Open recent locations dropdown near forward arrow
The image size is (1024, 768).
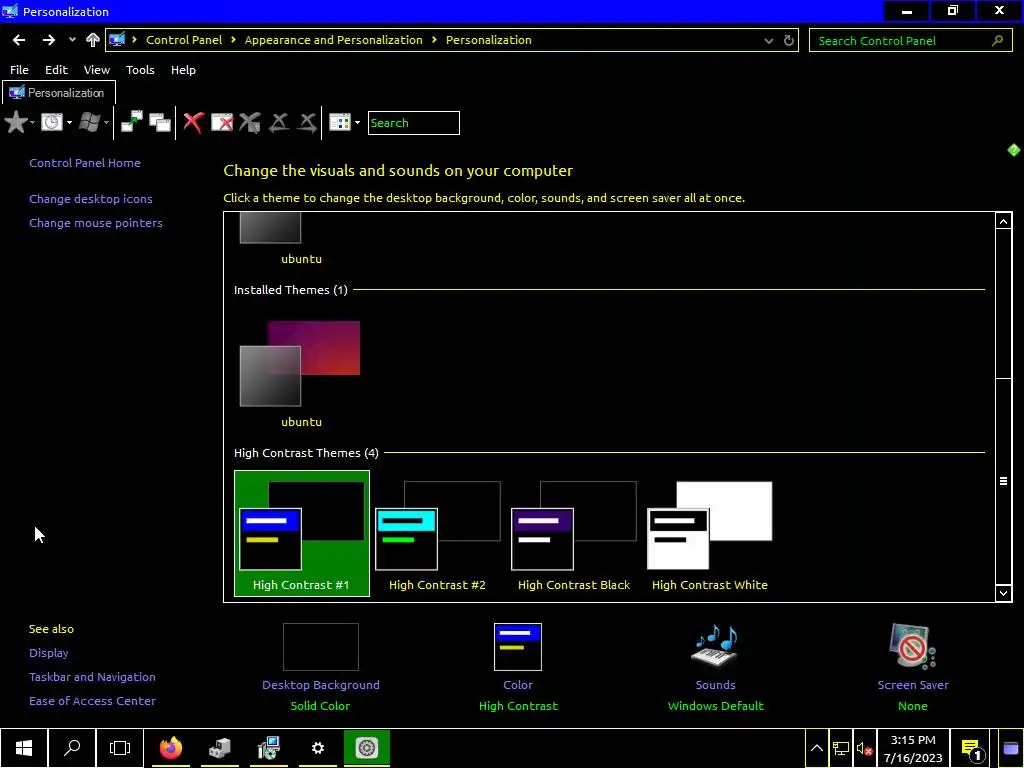click(x=72, y=40)
